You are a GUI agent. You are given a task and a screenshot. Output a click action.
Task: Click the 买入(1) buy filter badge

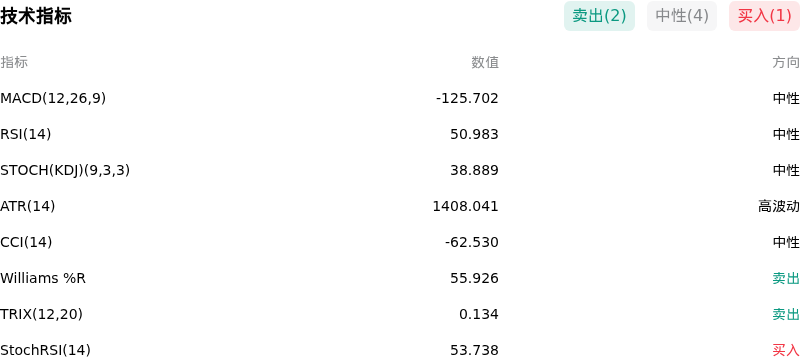pos(764,16)
